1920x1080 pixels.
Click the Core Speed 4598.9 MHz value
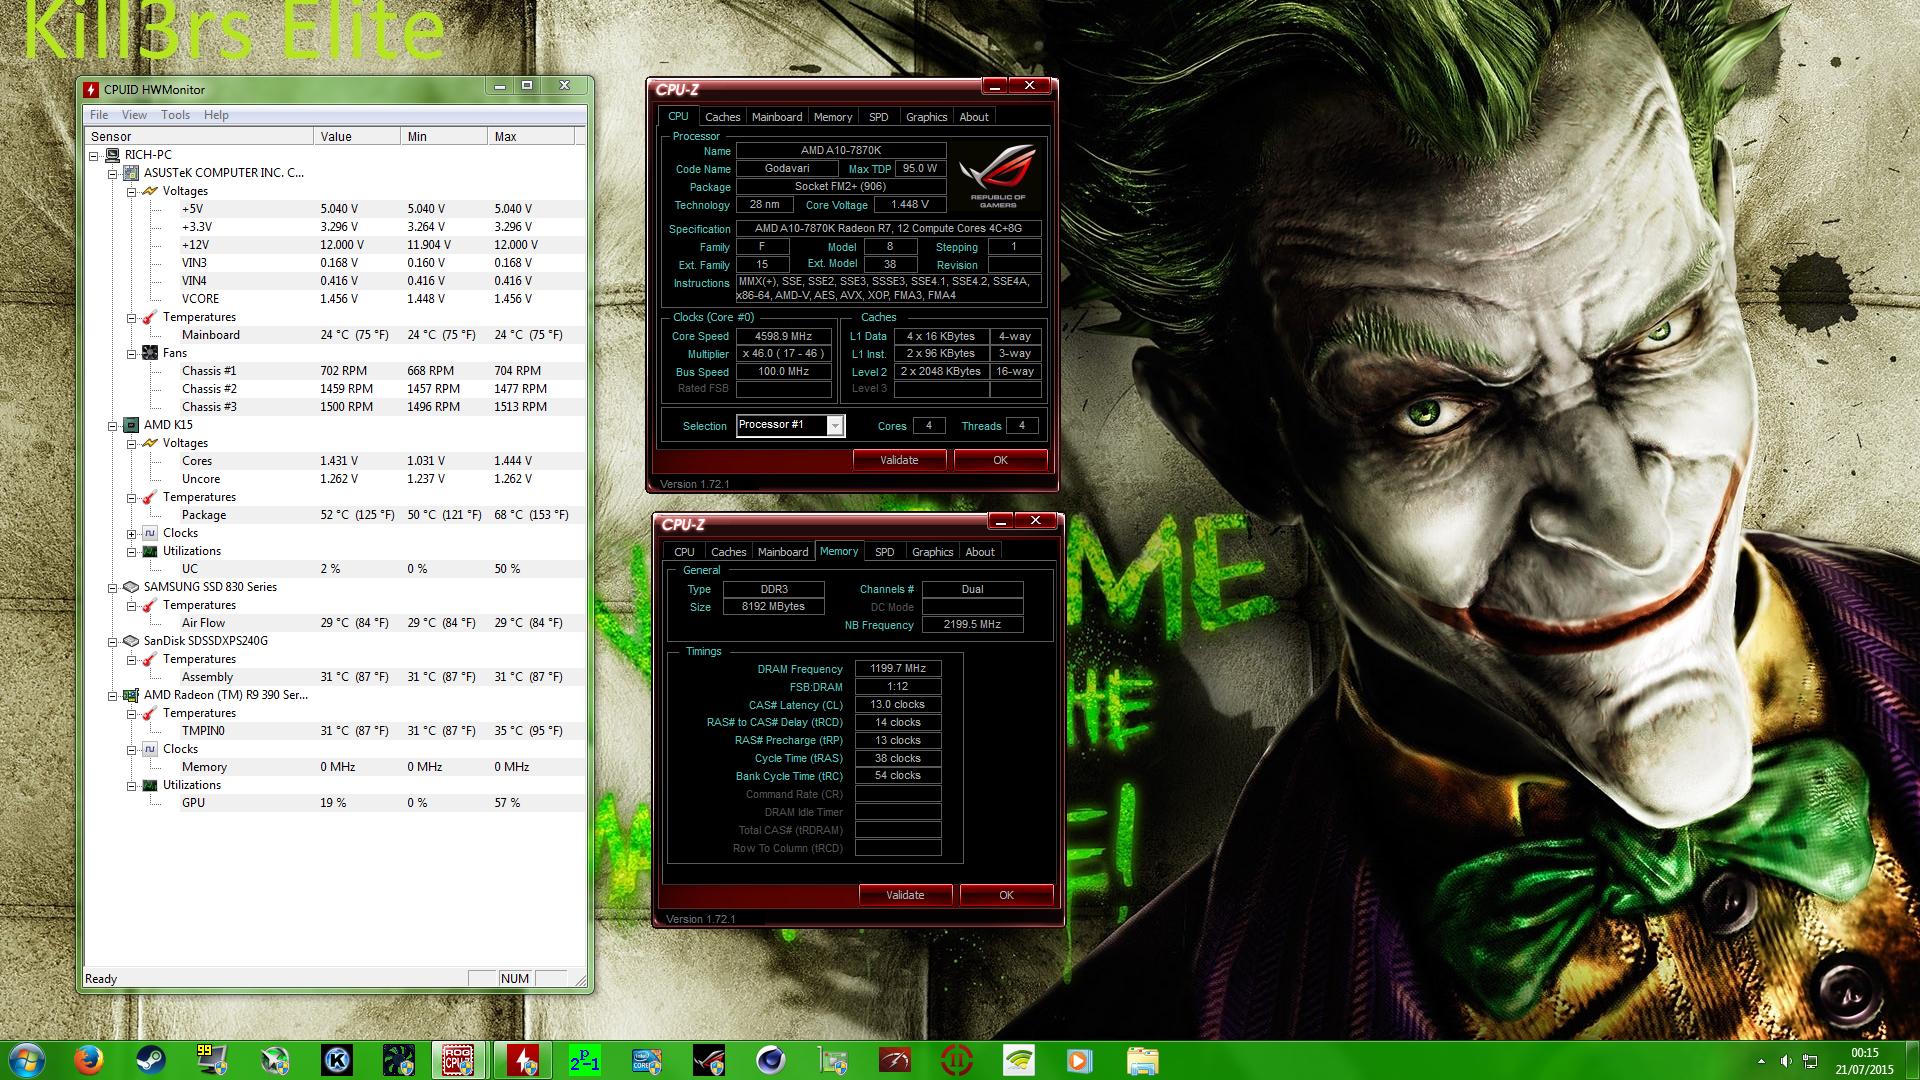784,337
